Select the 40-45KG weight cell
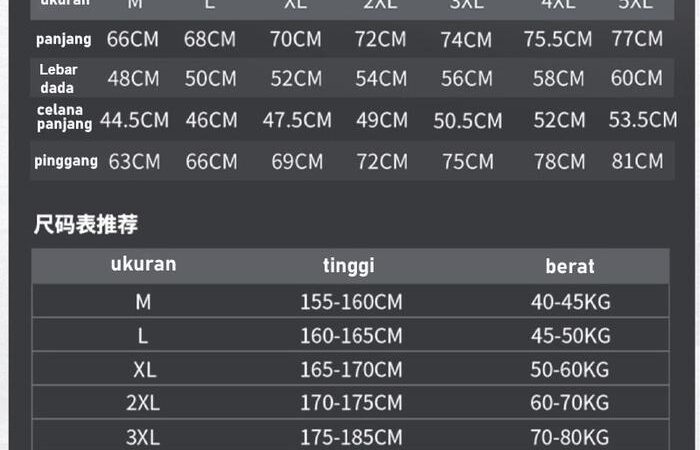The height and width of the screenshot is (450, 700). coord(570,301)
